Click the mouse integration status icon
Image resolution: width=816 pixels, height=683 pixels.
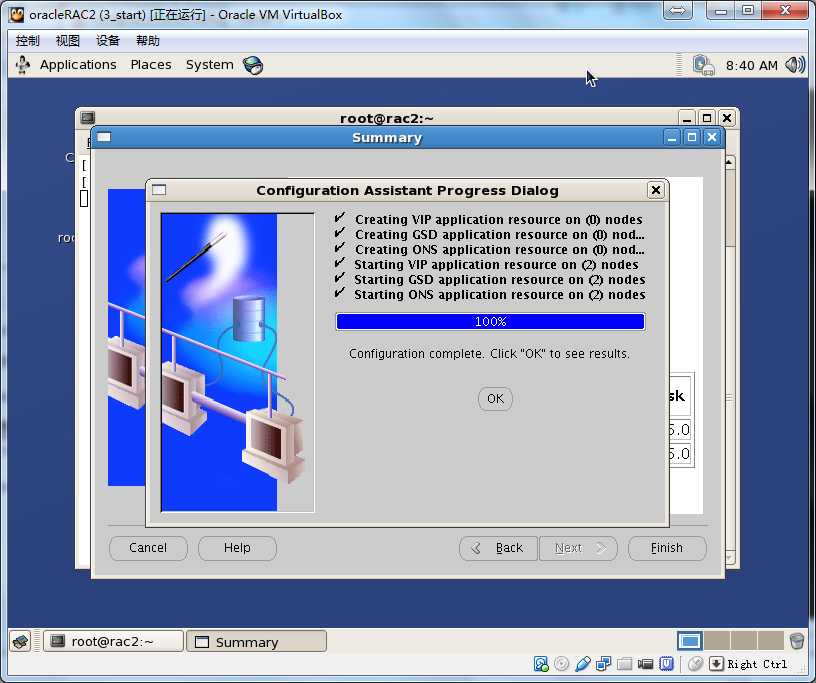[696, 664]
